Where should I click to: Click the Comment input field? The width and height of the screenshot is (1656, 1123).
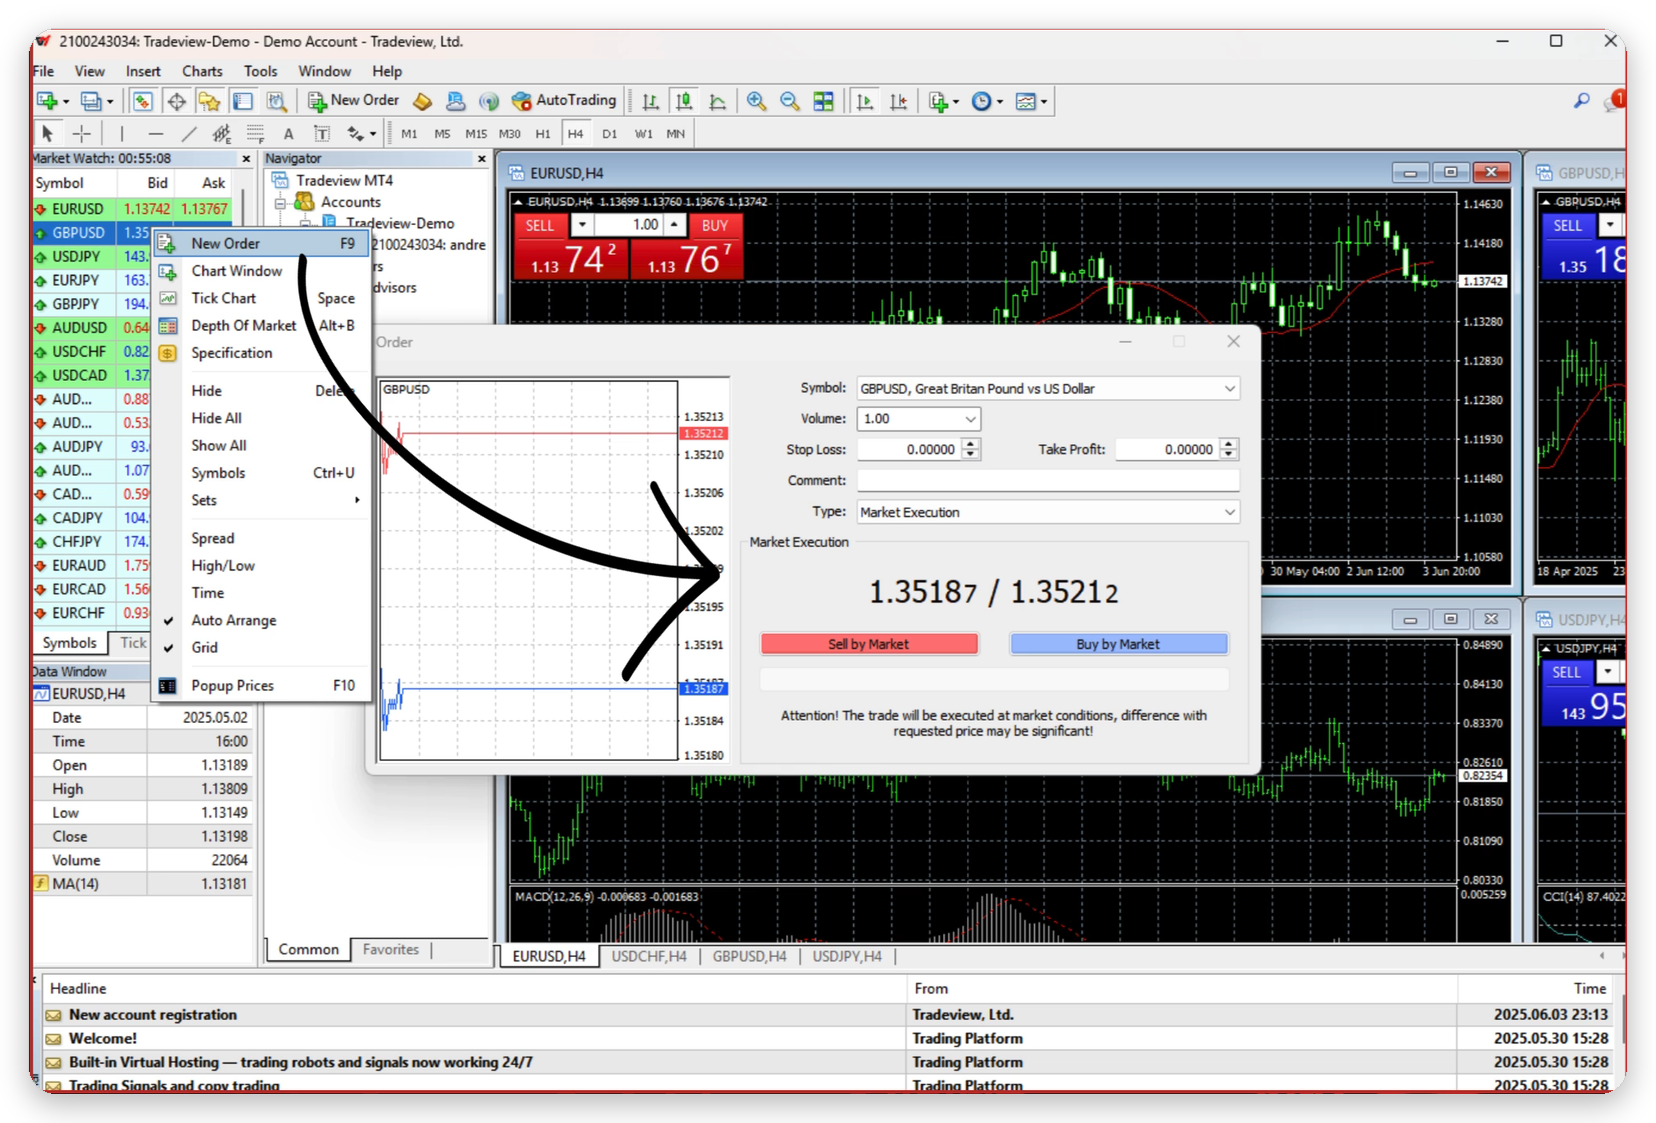click(x=1048, y=481)
